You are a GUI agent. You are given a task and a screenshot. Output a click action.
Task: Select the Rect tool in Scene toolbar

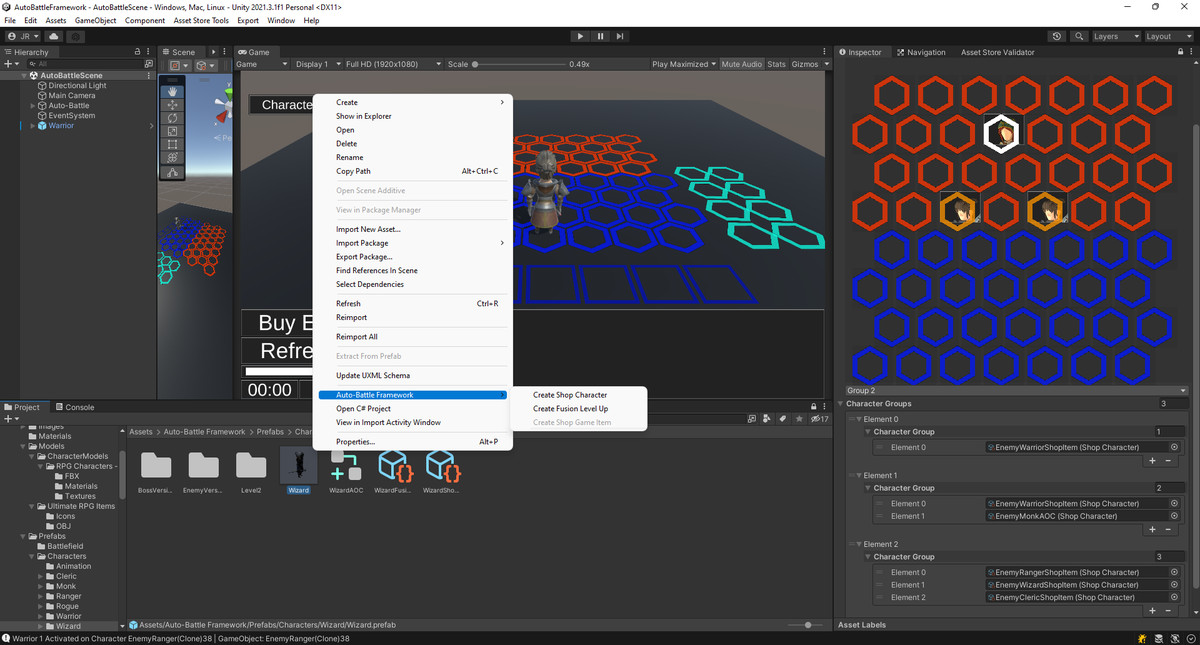tap(173, 144)
